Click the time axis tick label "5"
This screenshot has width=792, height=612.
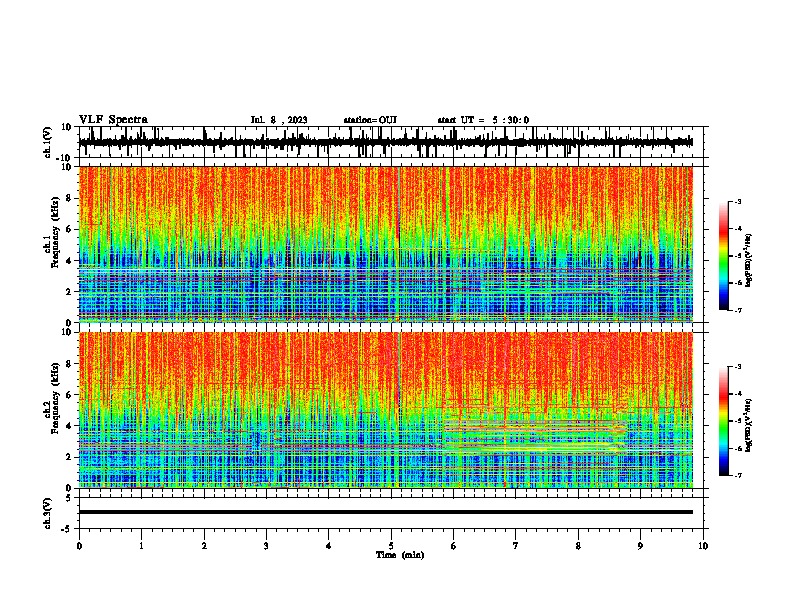tap(391, 546)
